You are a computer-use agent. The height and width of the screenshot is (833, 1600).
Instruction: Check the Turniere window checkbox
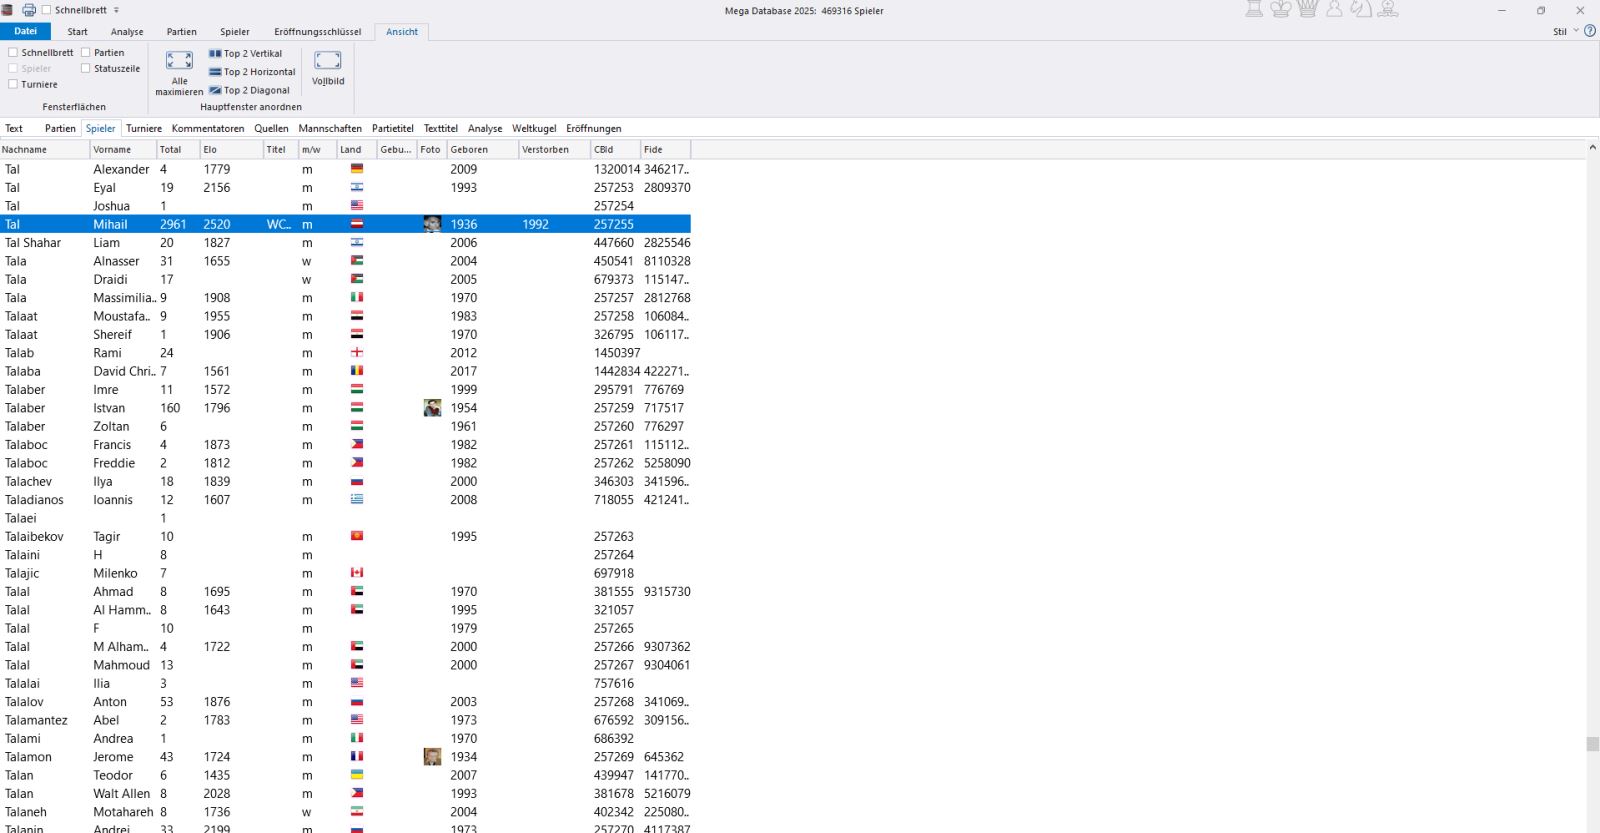click(x=14, y=85)
